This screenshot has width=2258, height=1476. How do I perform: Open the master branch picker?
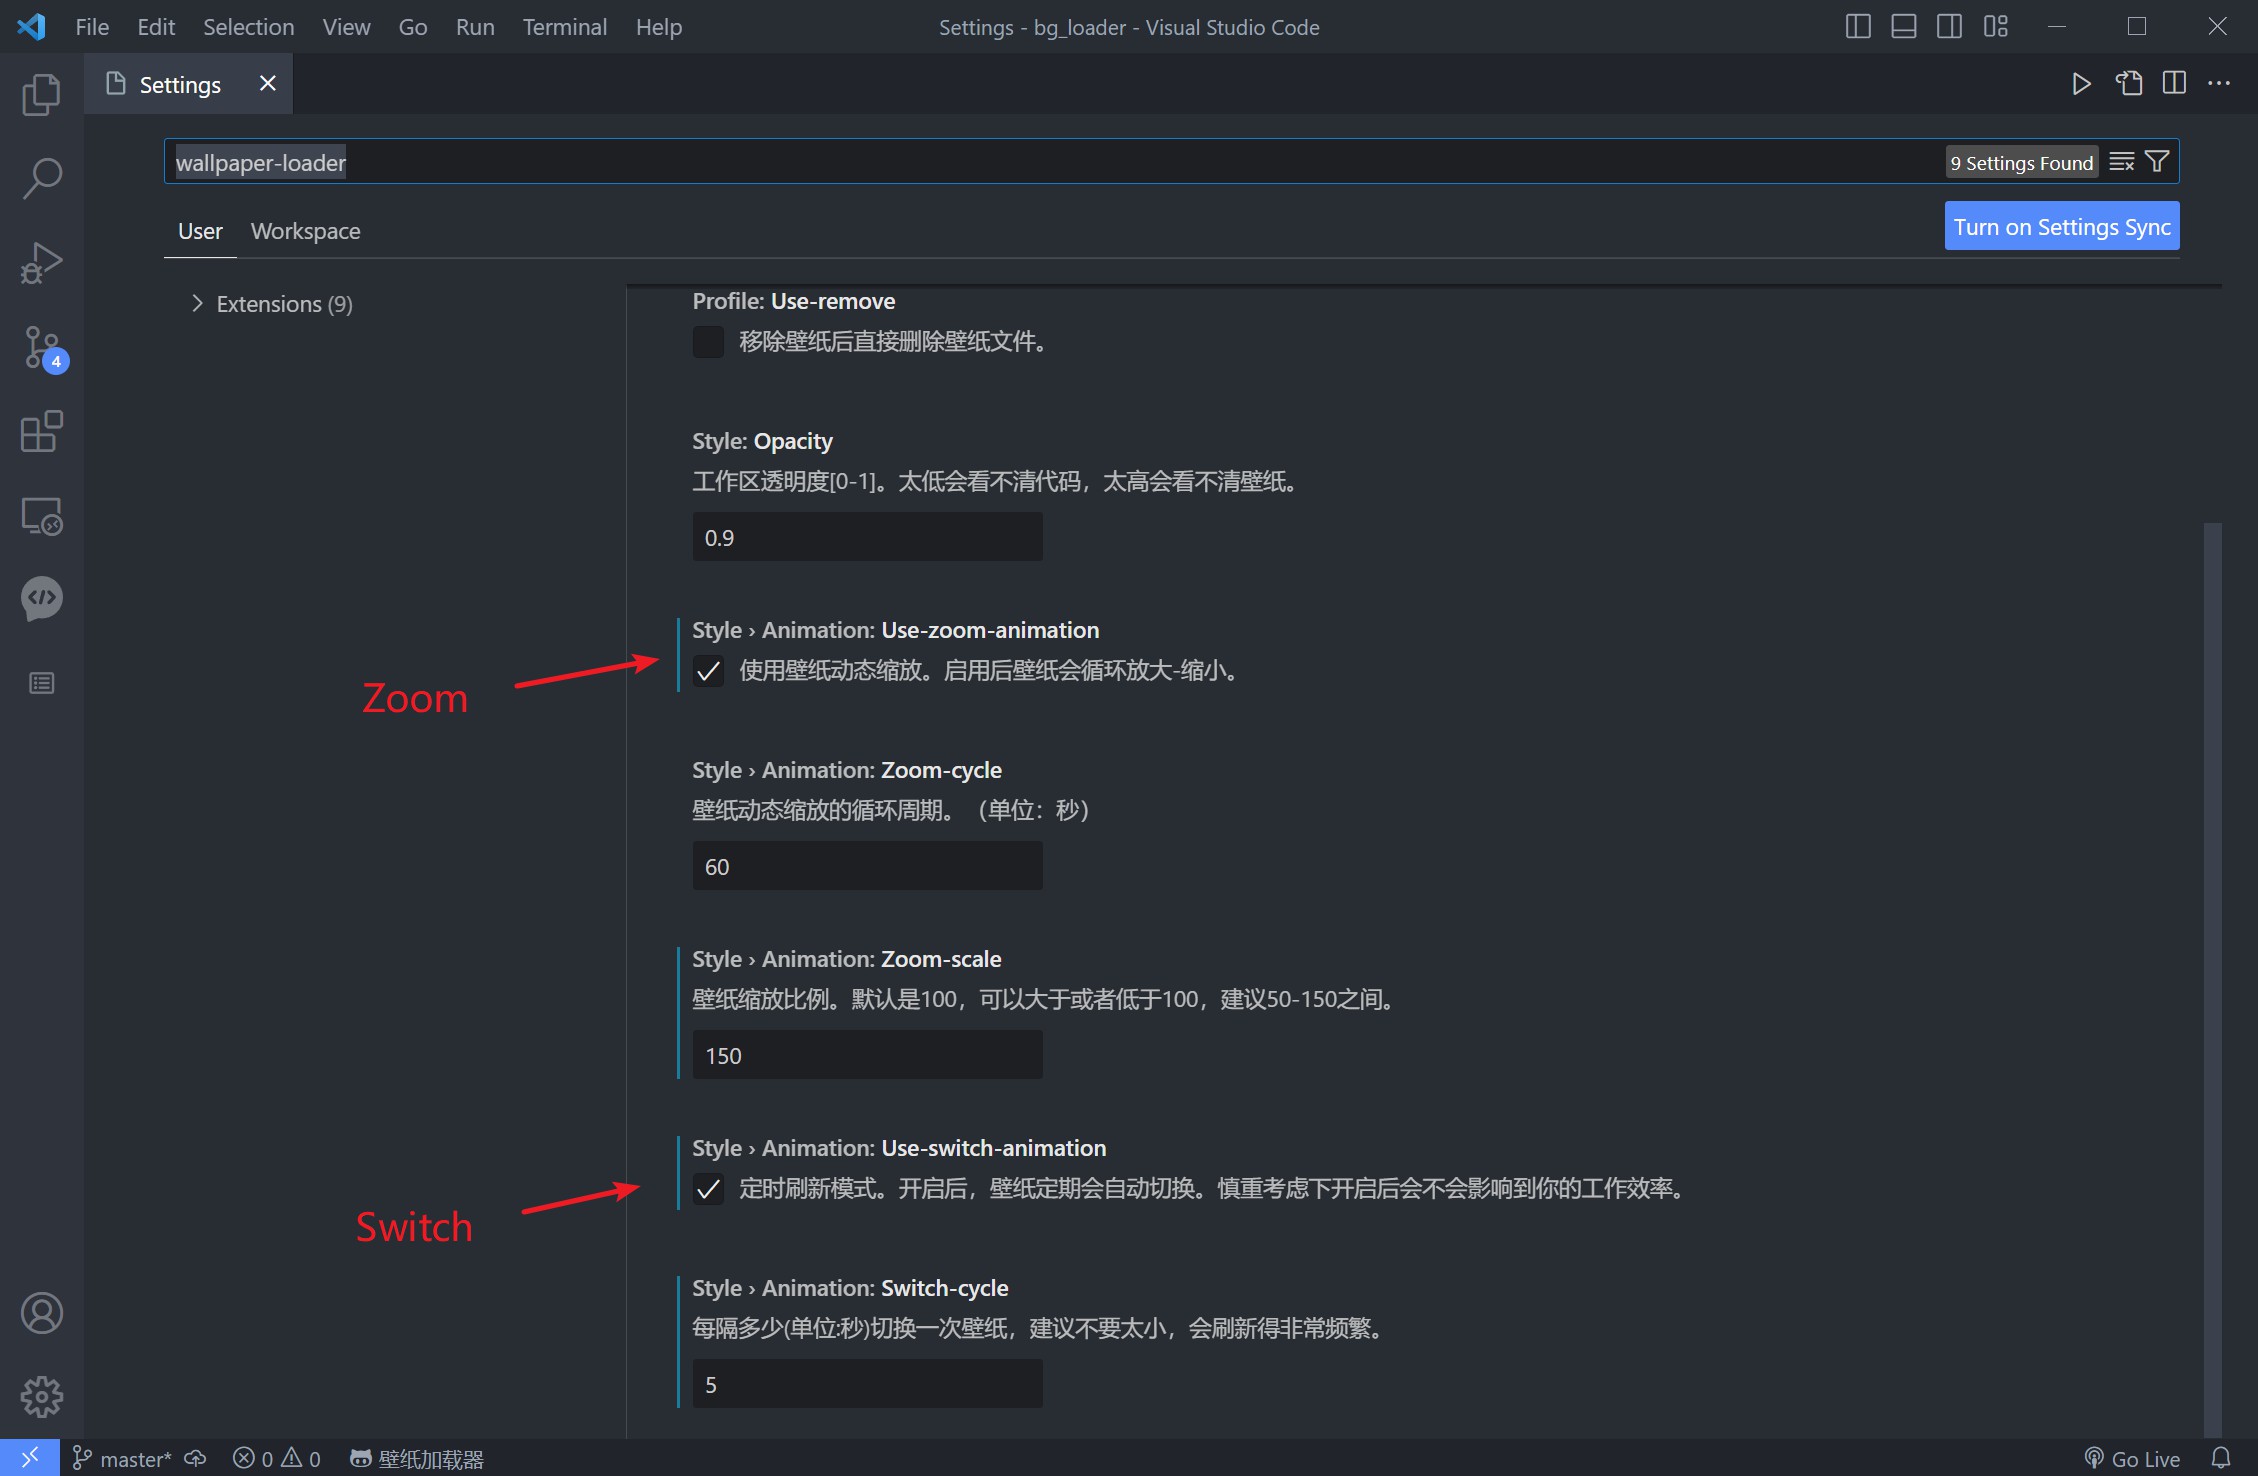coord(124,1459)
